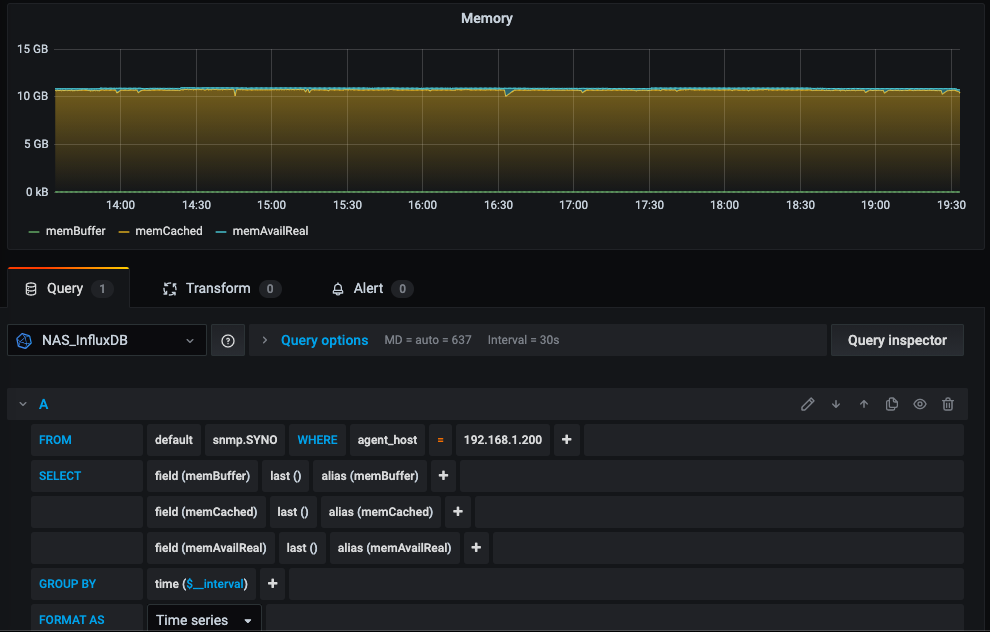
Task: Click the NAS_InfluxDB data source logo icon
Action: (24, 340)
